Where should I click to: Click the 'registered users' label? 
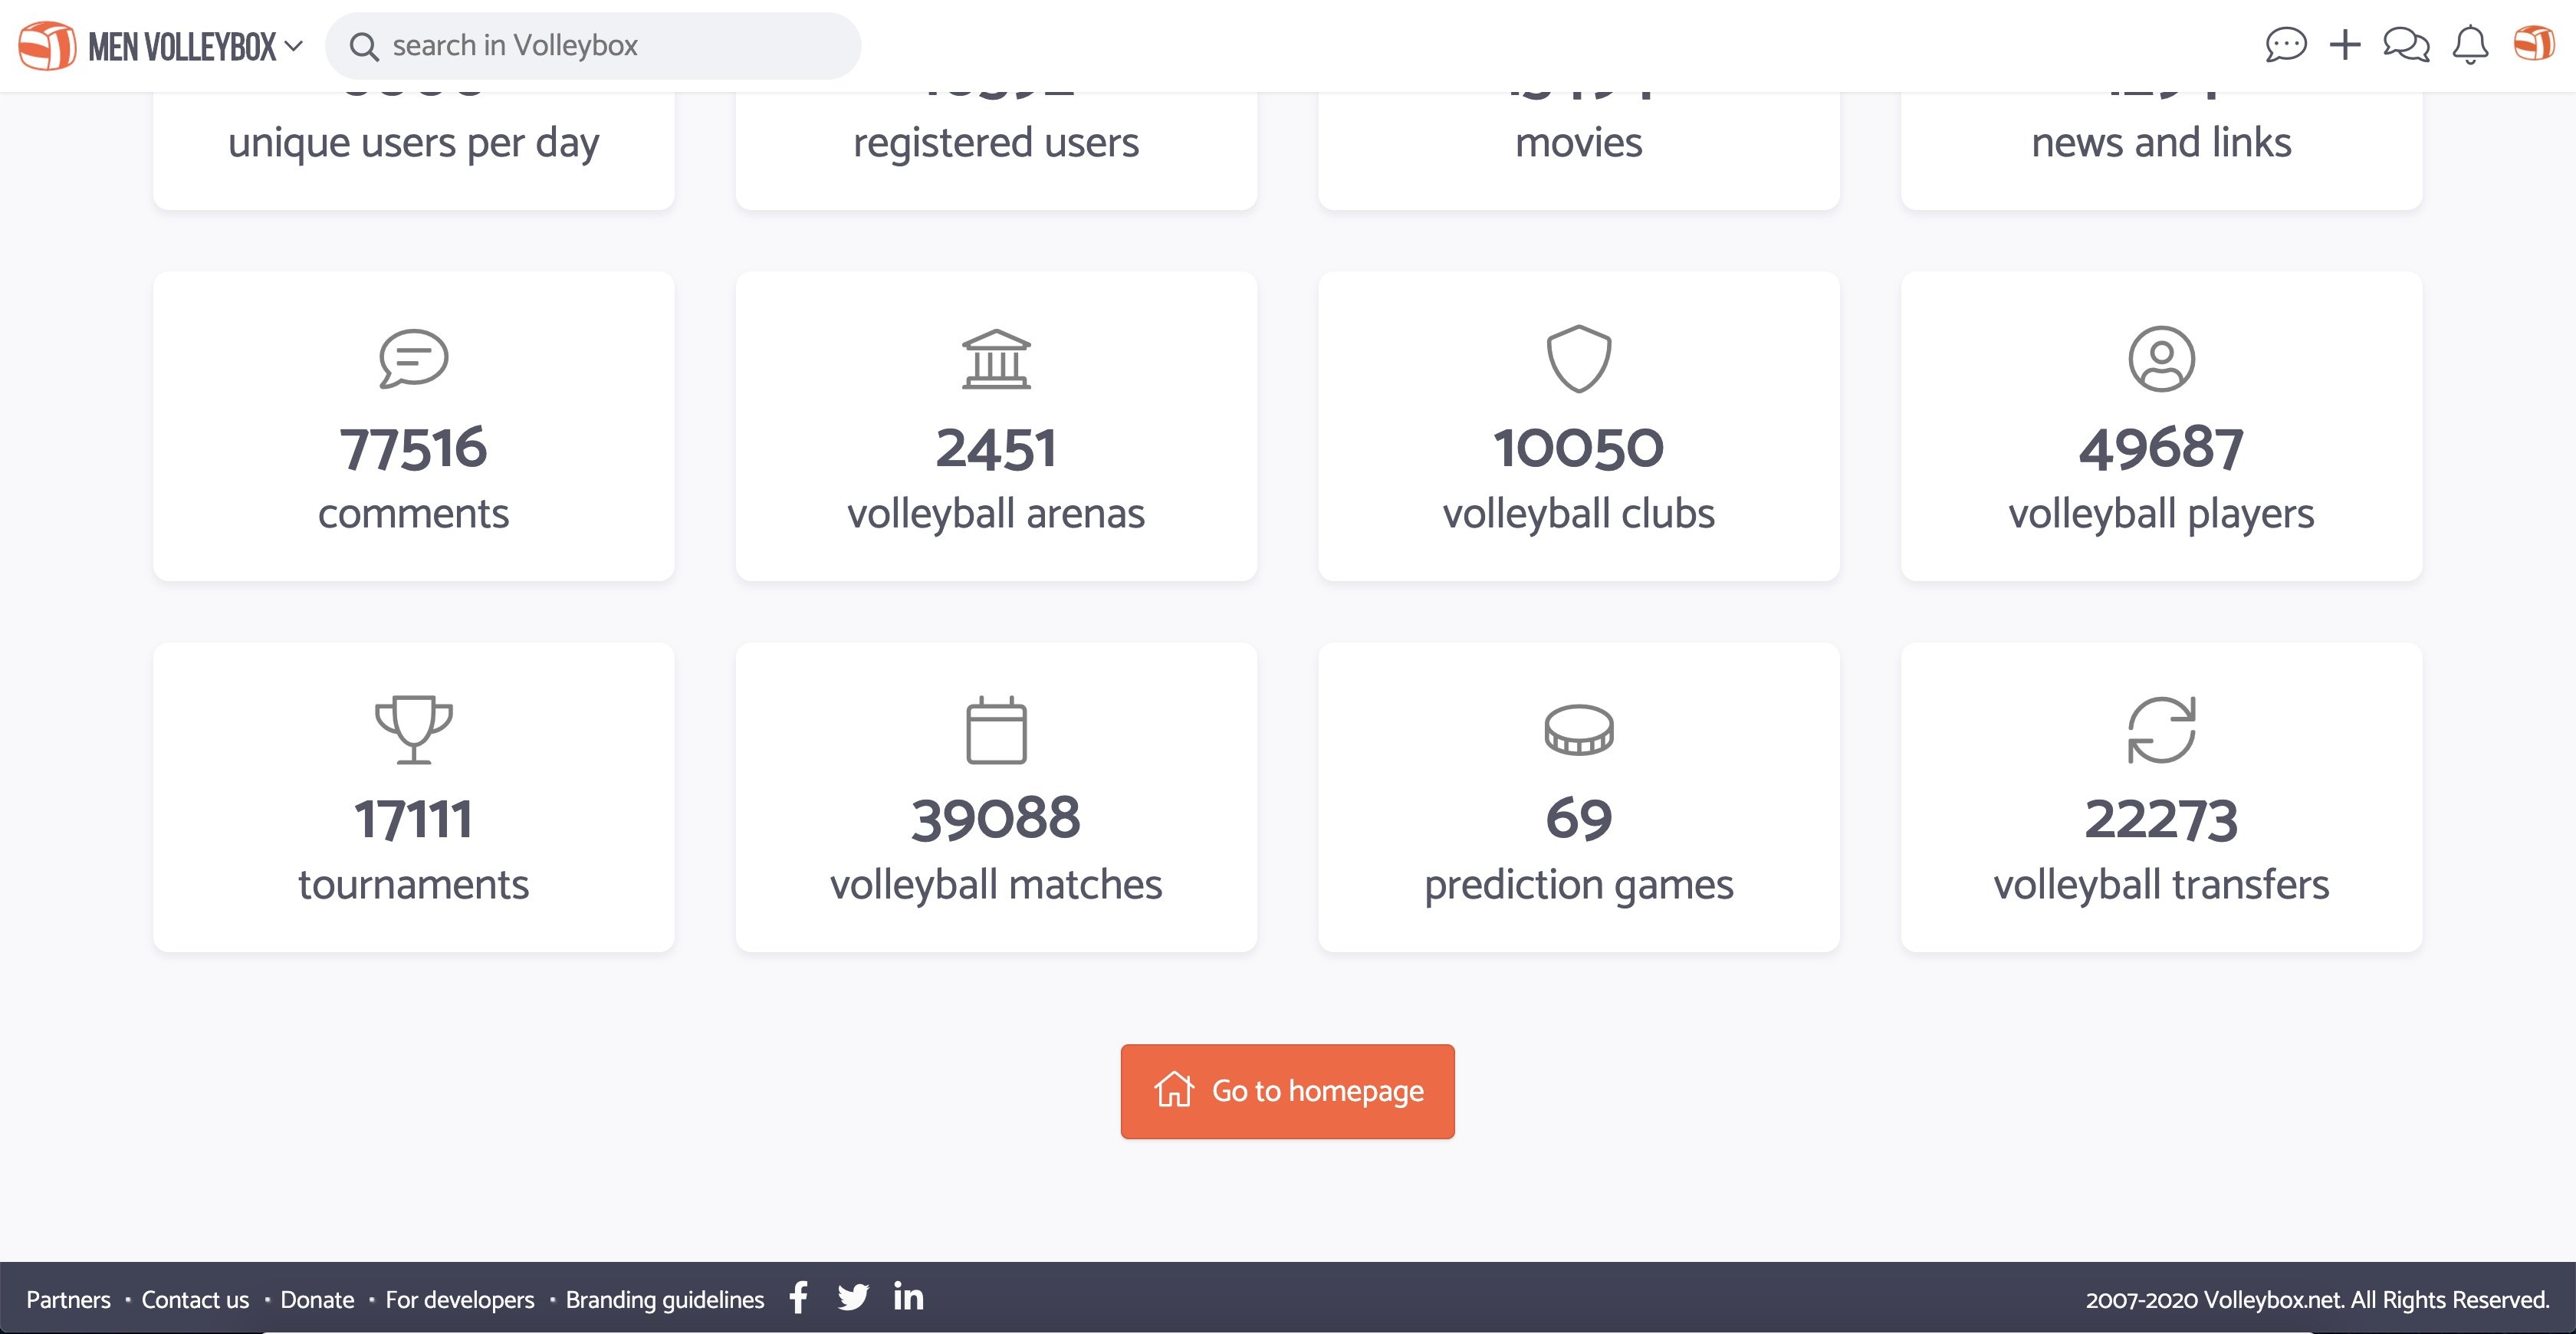click(996, 143)
